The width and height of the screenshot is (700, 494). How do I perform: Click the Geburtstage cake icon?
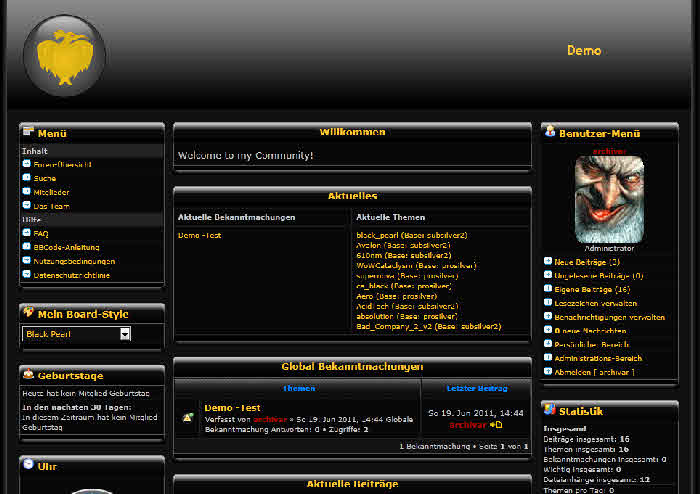(28, 375)
